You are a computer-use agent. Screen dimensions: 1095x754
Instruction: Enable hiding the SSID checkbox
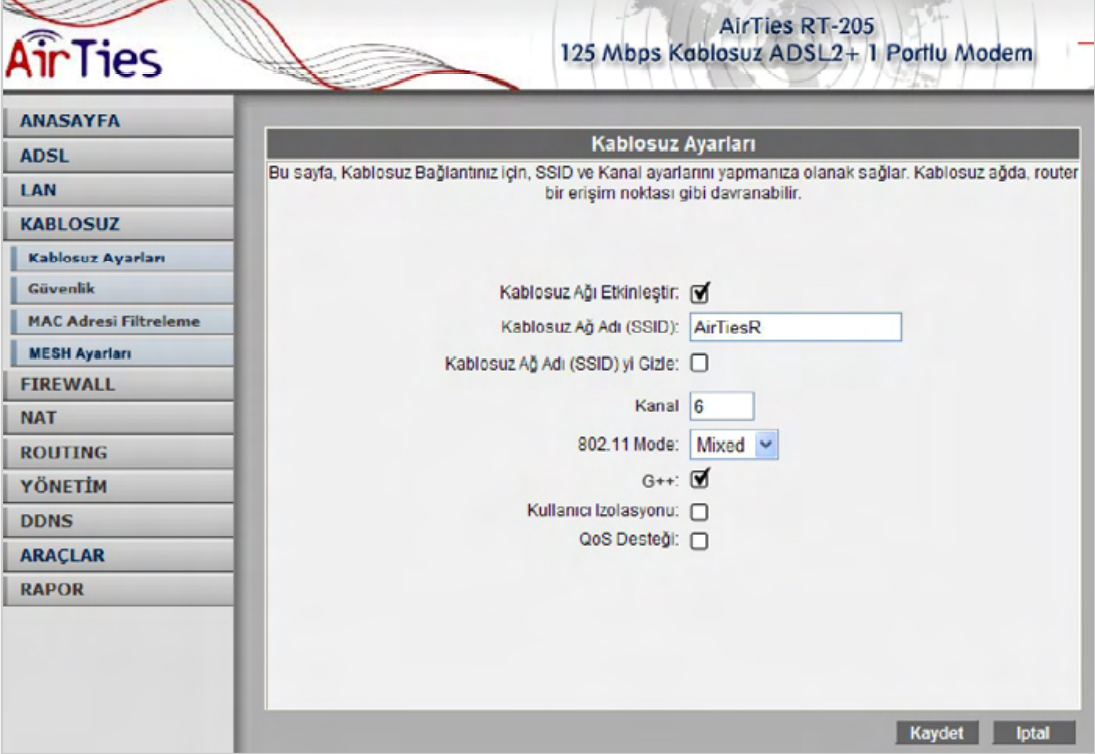(x=700, y=364)
